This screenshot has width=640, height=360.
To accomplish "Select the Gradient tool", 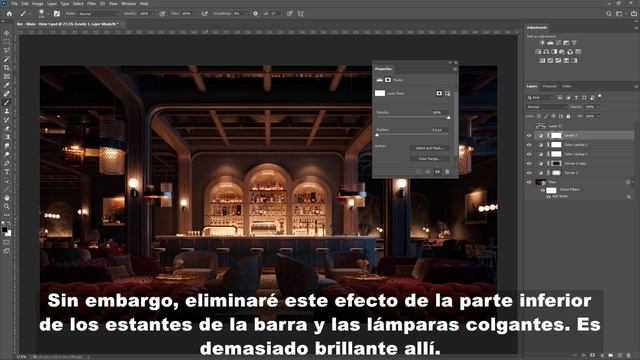I will click(7, 137).
